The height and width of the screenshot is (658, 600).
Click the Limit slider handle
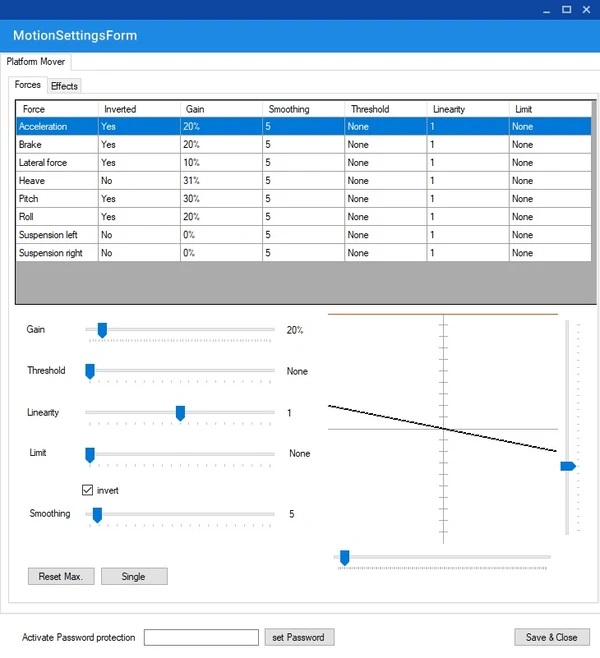tap(90, 454)
